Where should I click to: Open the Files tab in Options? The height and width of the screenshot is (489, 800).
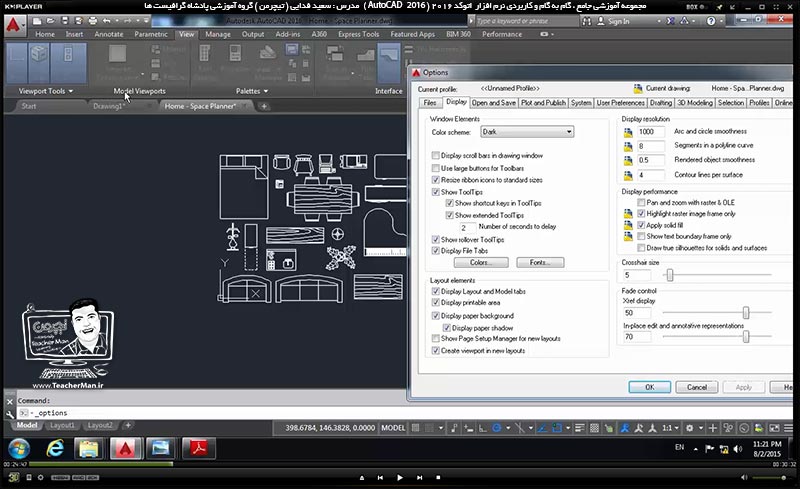pyautogui.click(x=430, y=103)
